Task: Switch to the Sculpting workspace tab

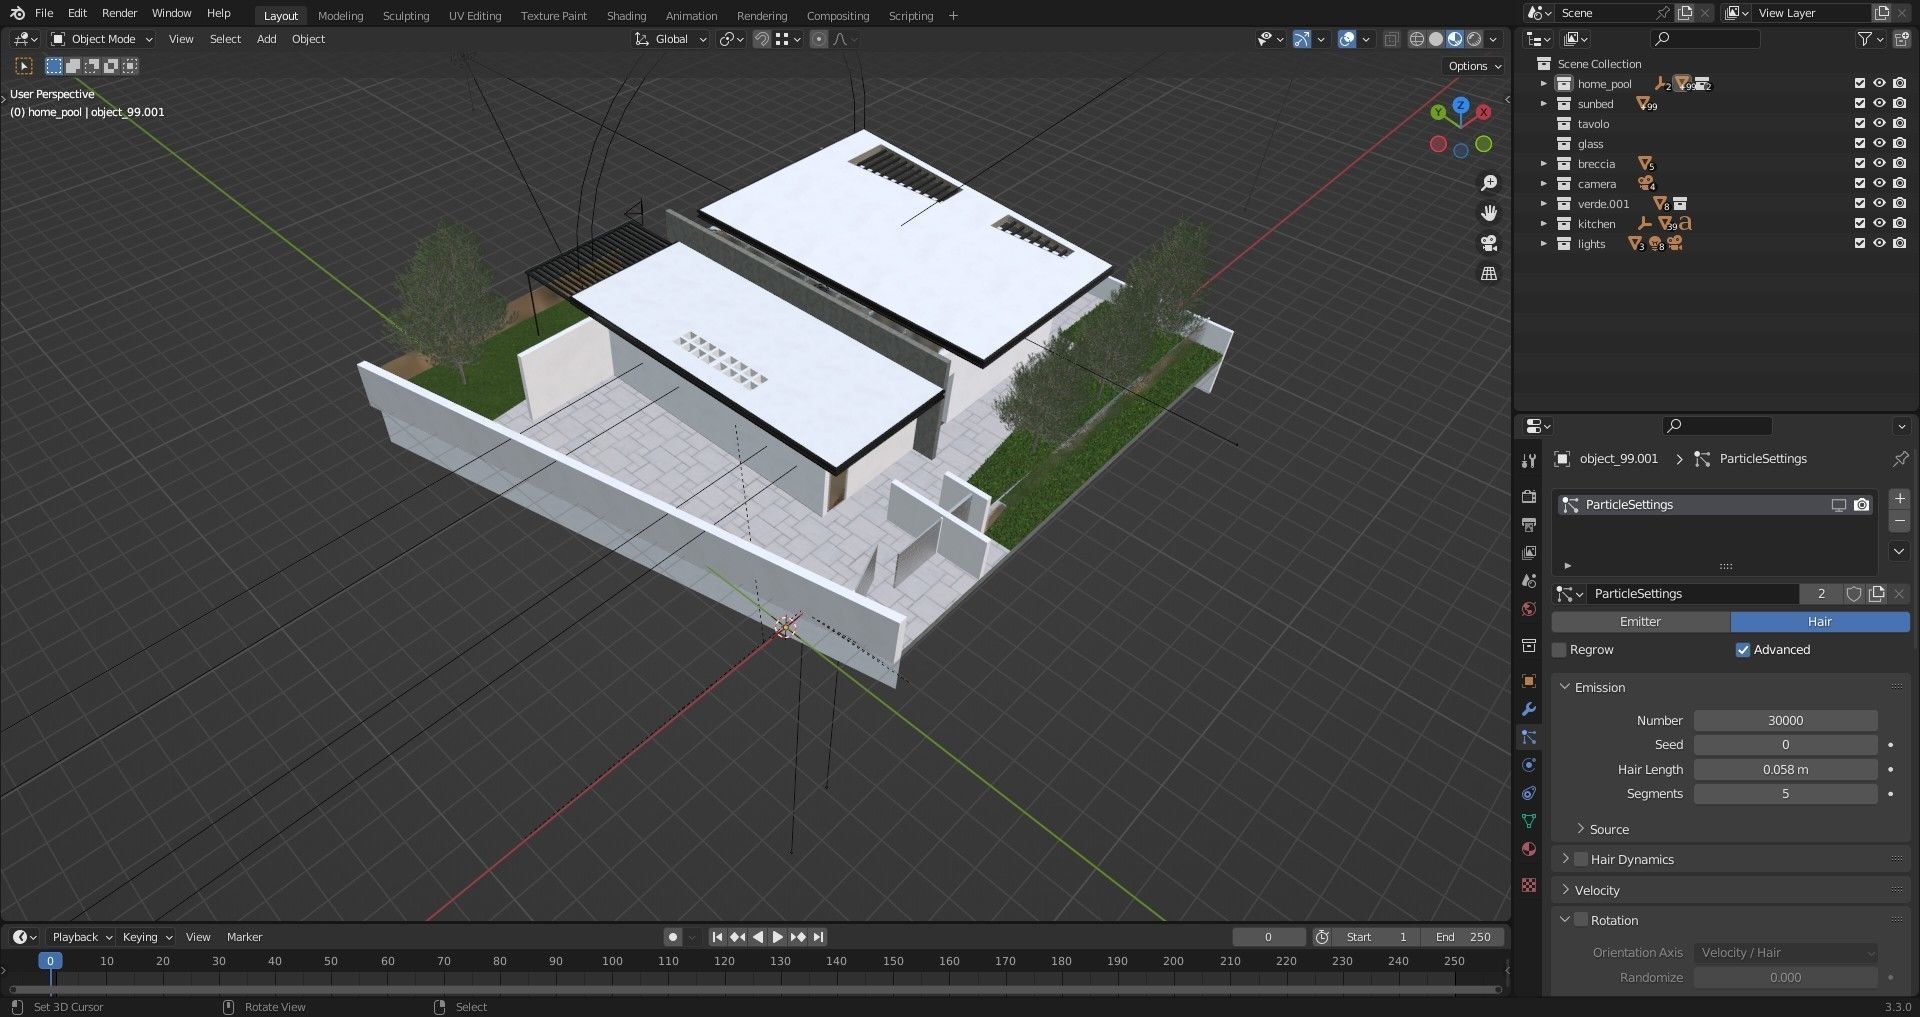Action: point(405,16)
